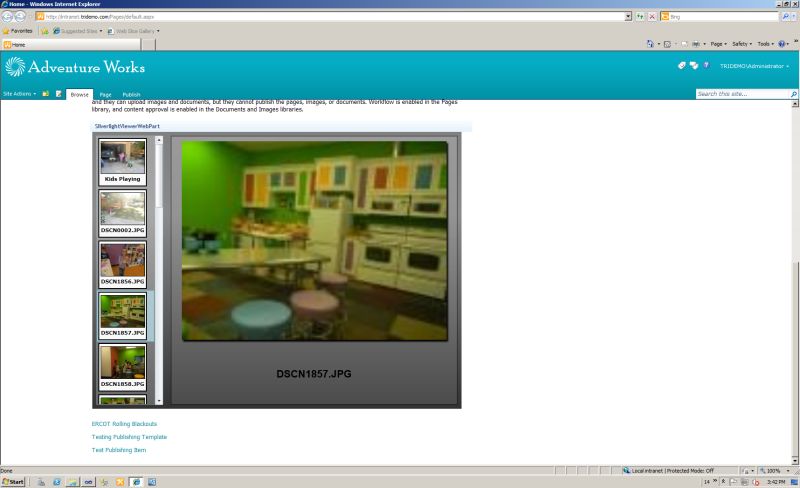The height and width of the screenshot is (488, 800).
Task: Select the Kids Playing thumbnail
Action: tap(122, 162)
